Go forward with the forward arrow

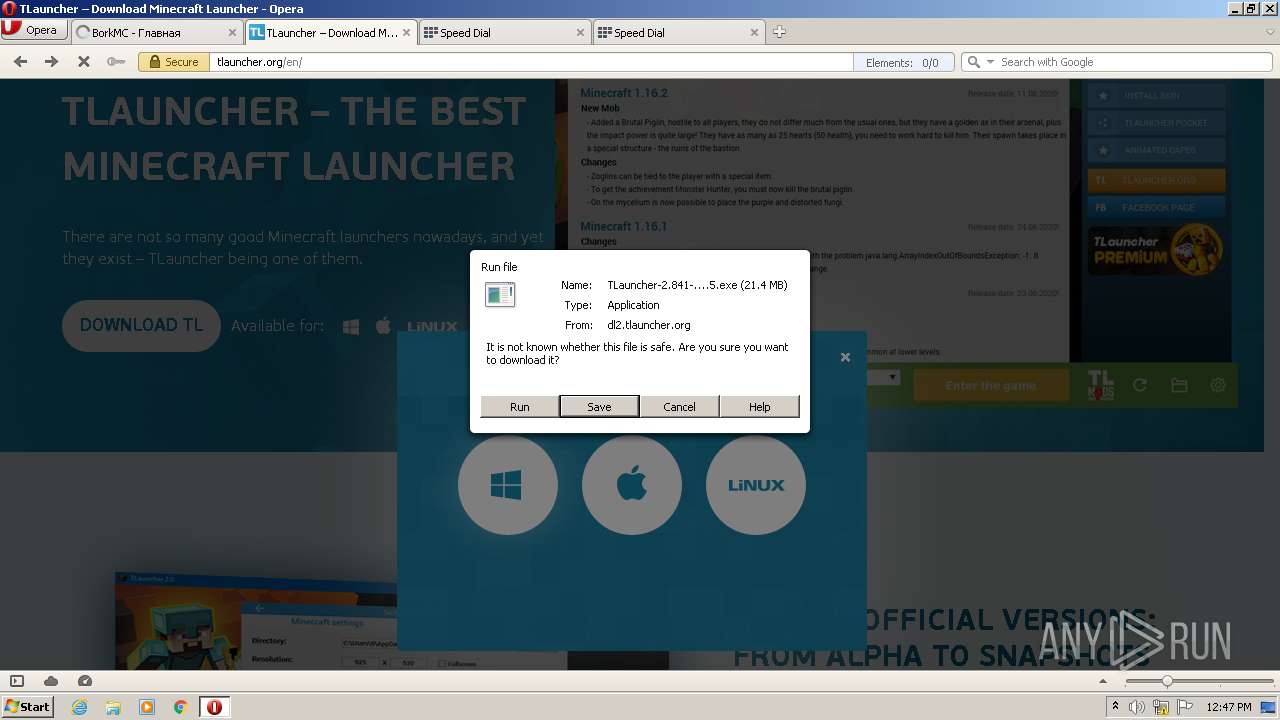pyautogui.click(x=51, y=62)
